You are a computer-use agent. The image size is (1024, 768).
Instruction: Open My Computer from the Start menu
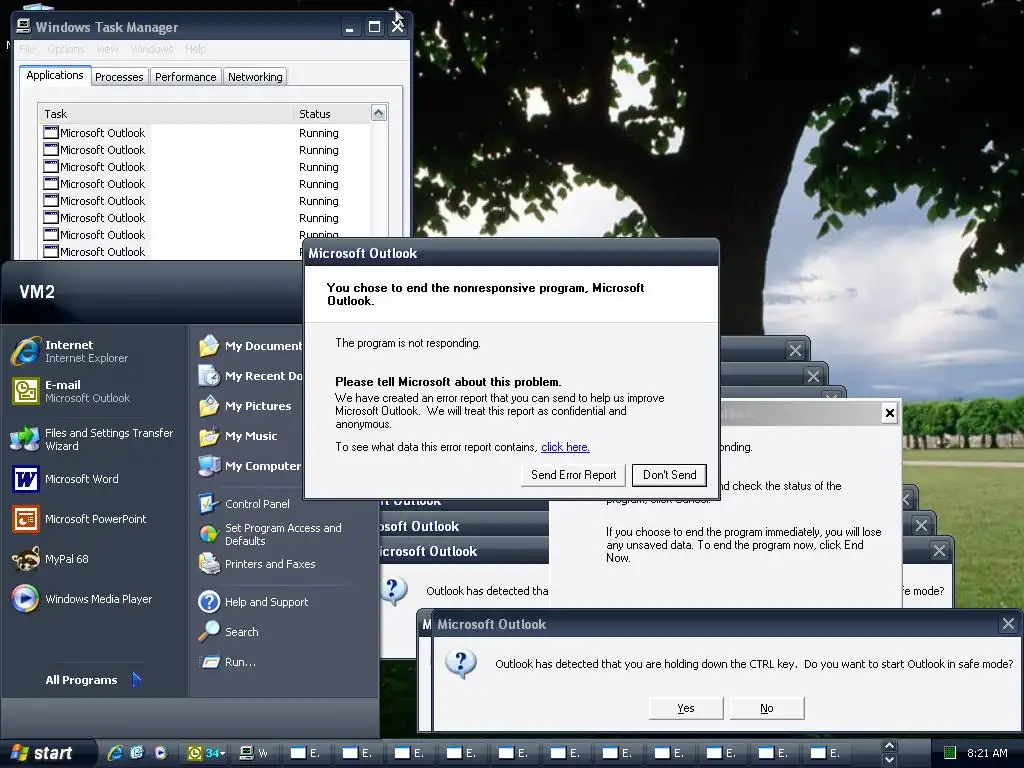tap(250, 466)
